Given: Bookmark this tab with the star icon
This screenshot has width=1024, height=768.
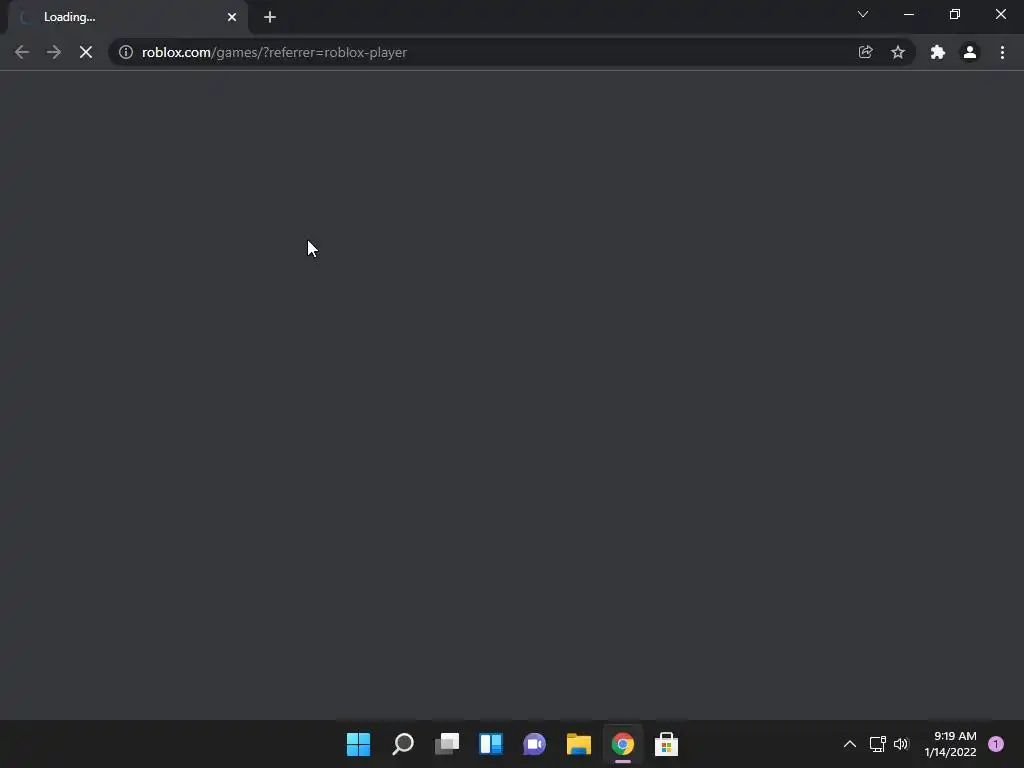Looking at the screenshot, I should [898, 52].
